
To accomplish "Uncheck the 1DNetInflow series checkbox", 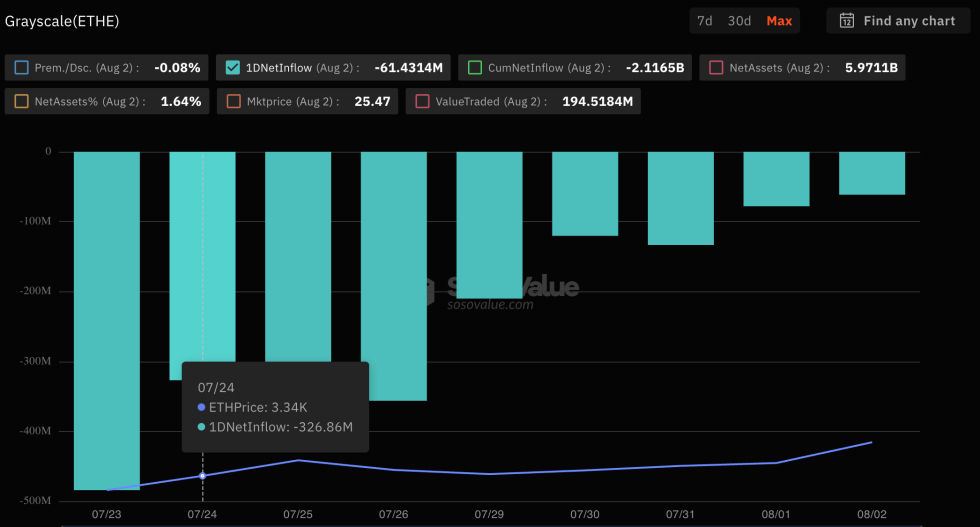I will (232, 68).
